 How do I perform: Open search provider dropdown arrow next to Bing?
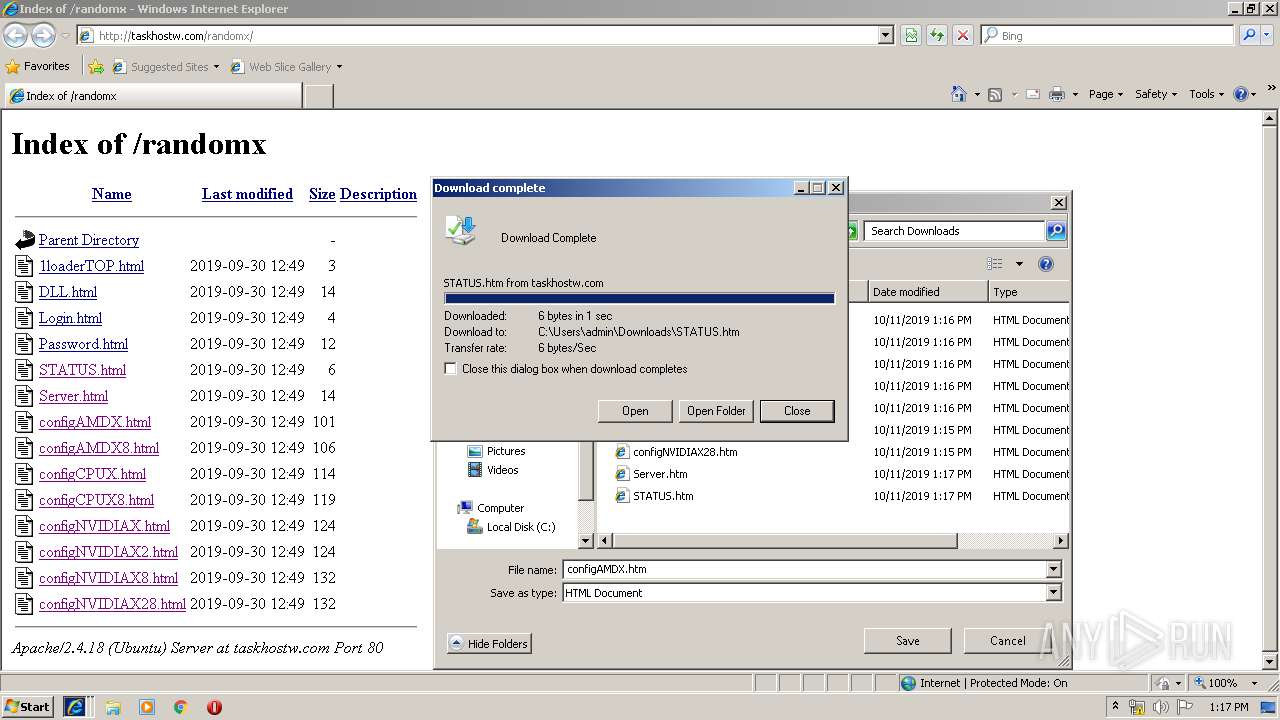coord(1267,35)
